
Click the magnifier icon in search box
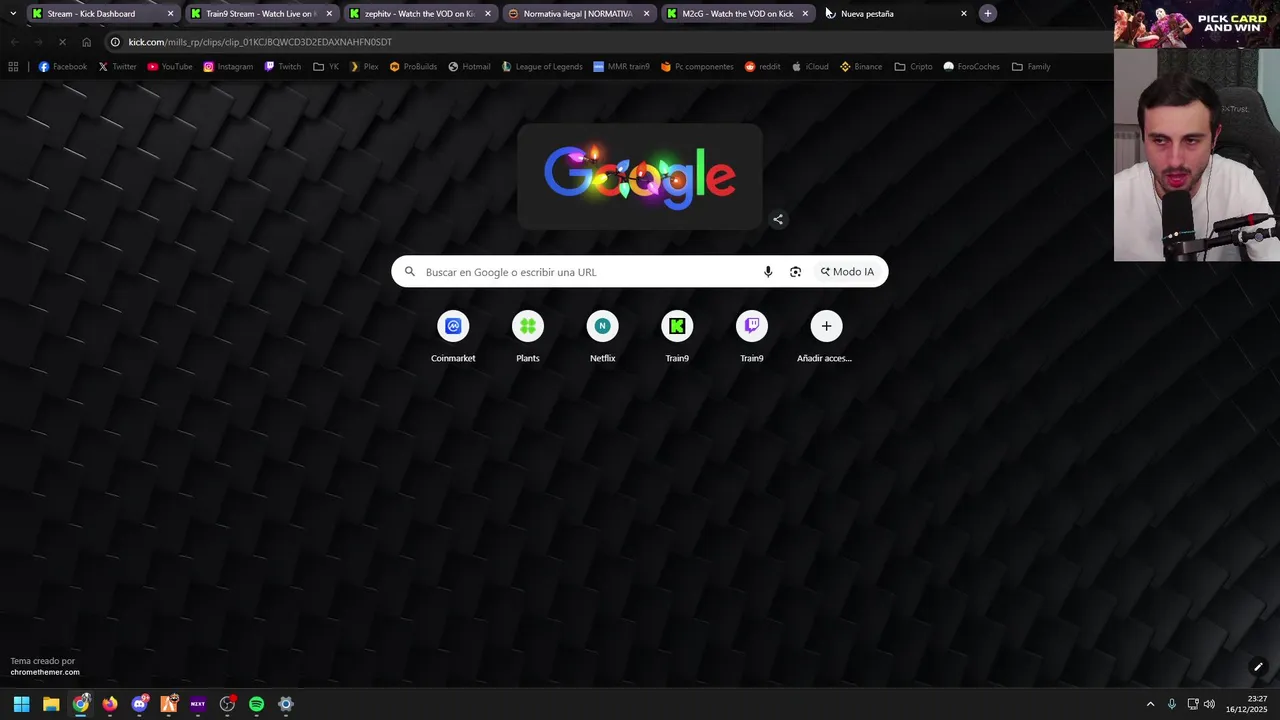coord(409,272)
